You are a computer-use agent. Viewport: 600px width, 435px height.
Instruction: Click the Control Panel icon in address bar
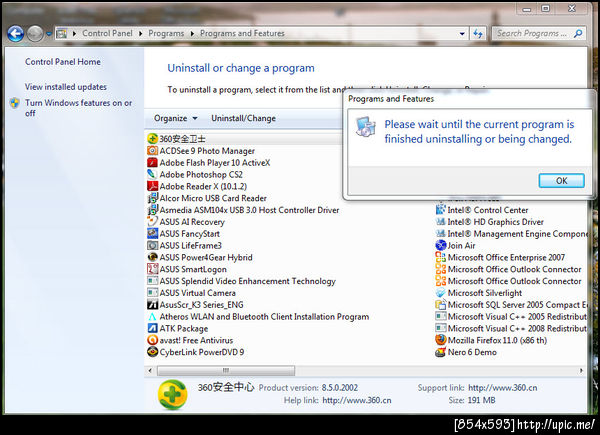61,34
